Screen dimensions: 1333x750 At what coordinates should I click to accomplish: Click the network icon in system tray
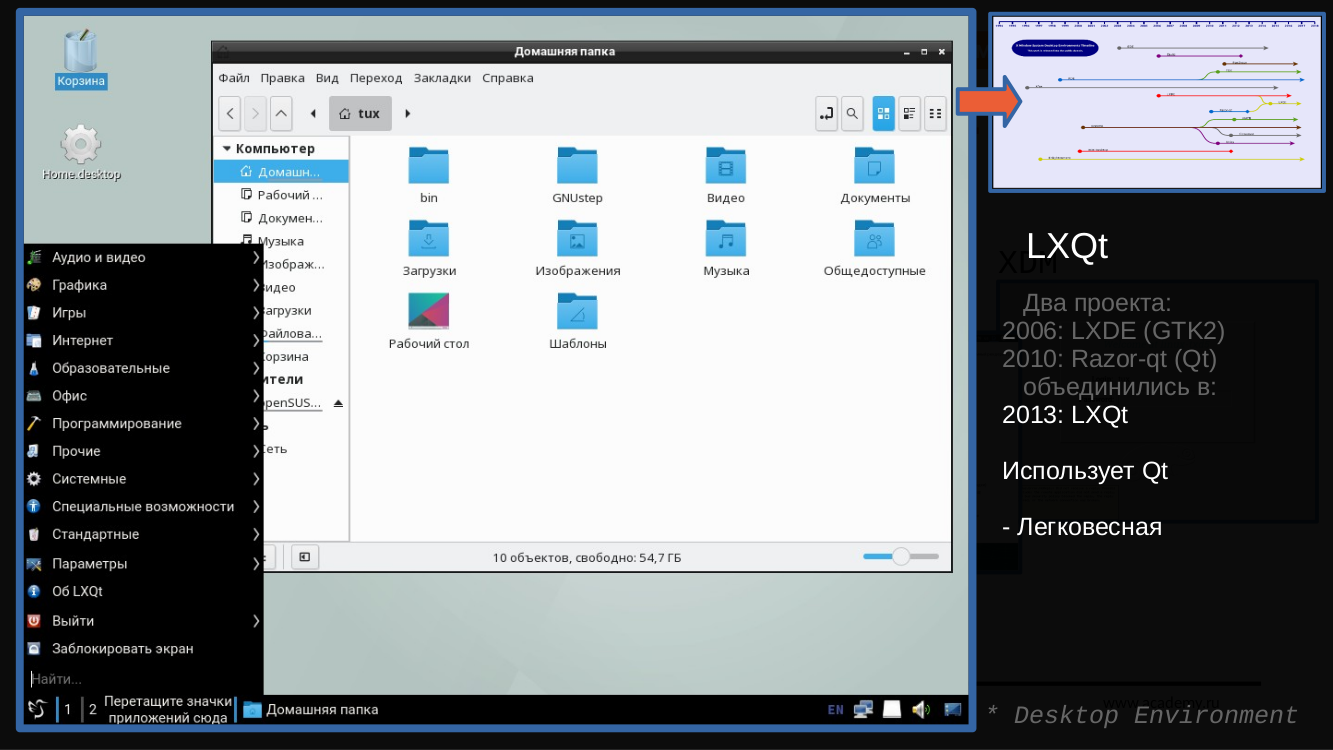(x=863, y=710)
